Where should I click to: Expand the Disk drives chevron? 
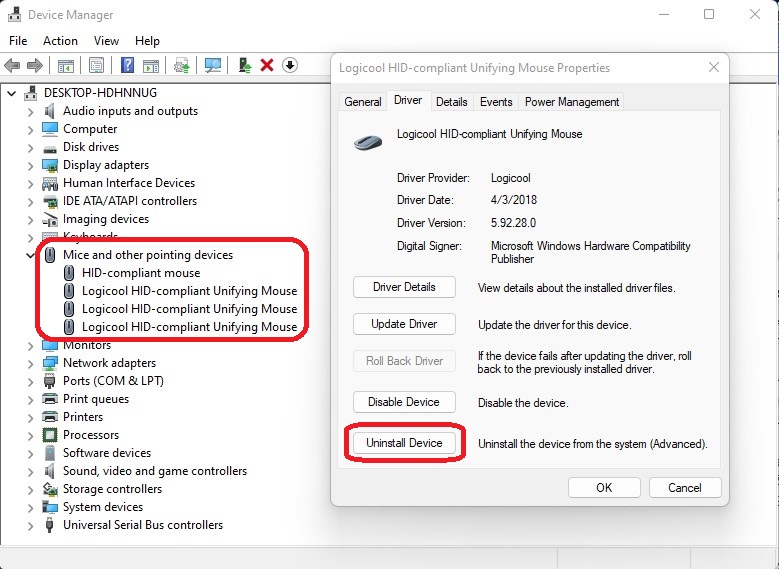tap(31, 148)
